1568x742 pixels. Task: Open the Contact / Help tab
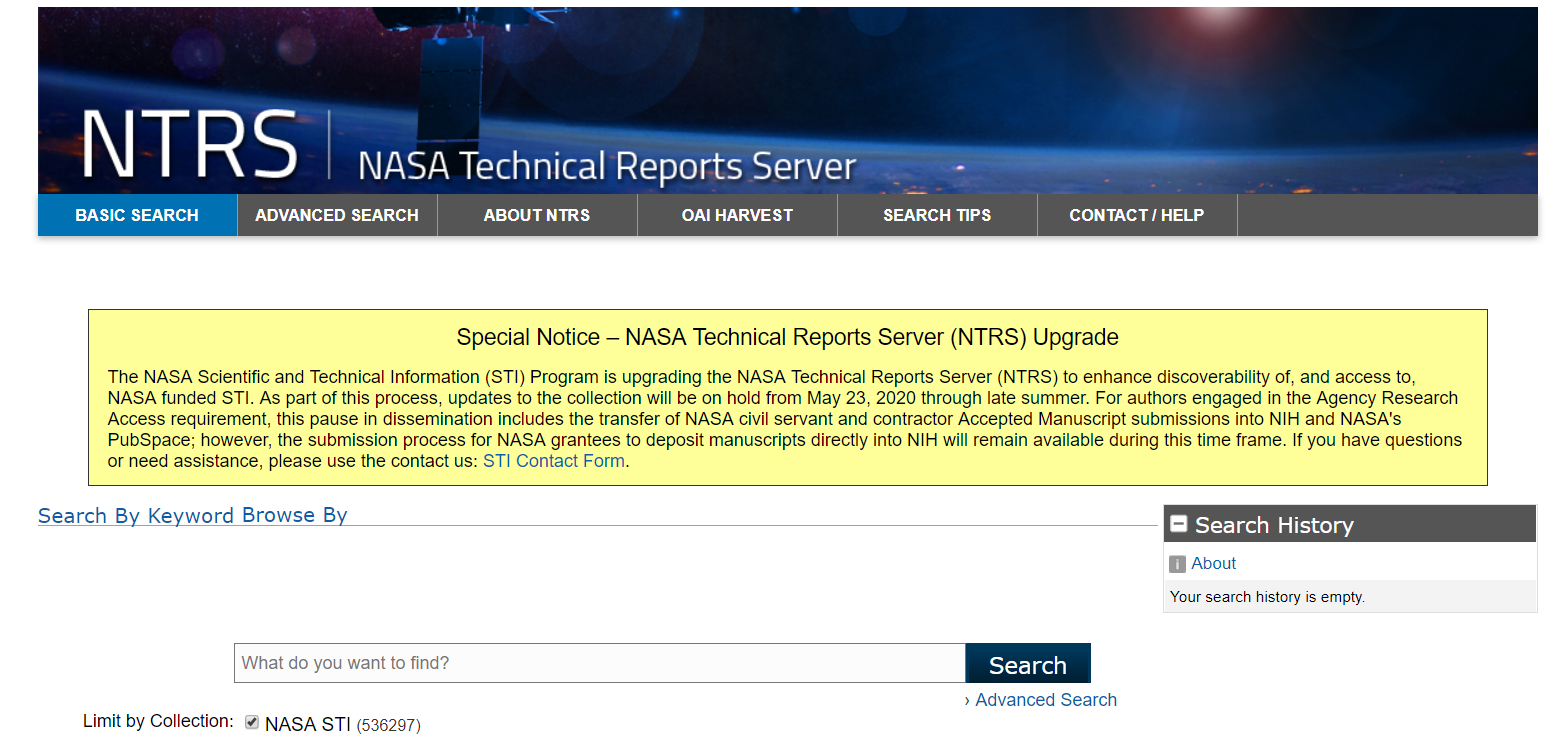point(1137,215)
